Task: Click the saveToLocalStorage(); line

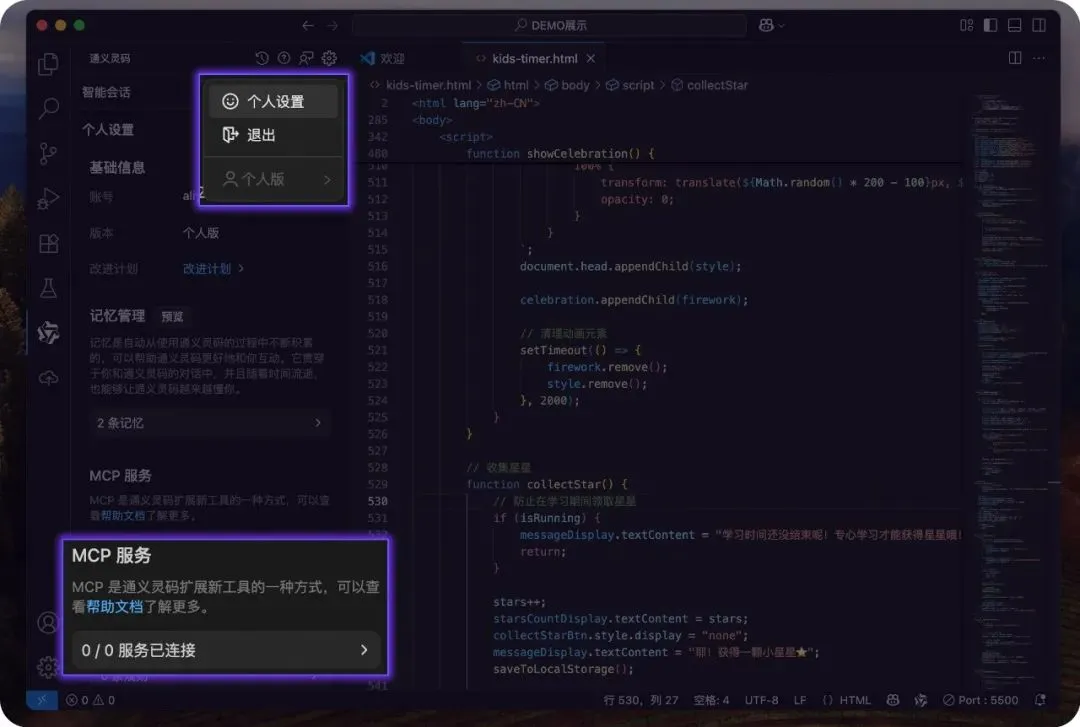Action: pyautogui.click(x=563, y=669)
